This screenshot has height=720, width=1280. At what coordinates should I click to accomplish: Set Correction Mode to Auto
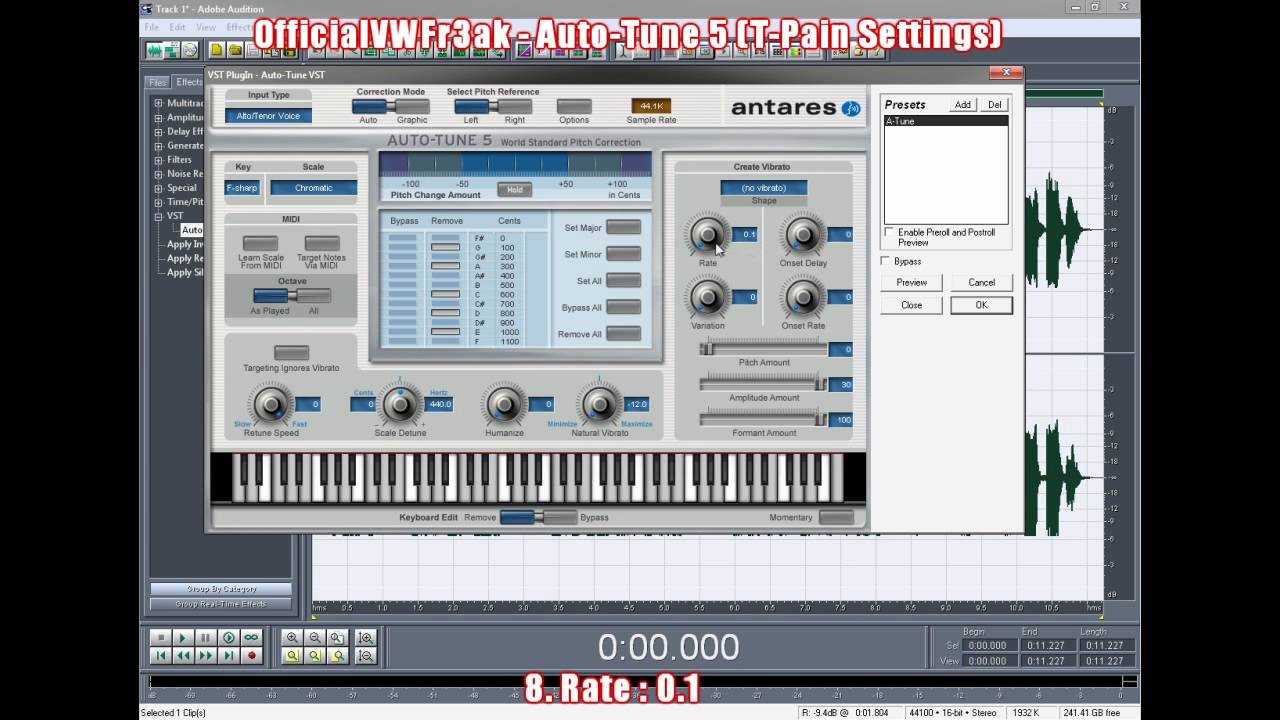coord(369,106)
